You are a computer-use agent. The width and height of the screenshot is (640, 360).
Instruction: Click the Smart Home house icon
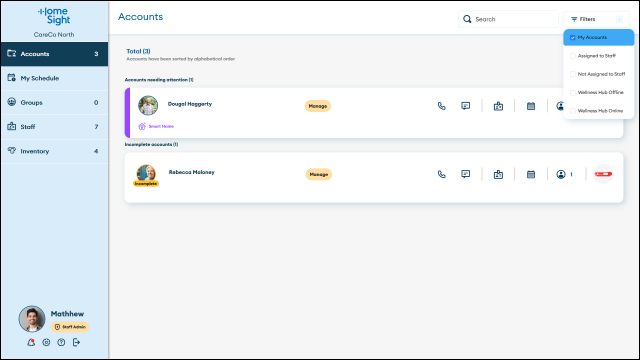coord(142,126)
